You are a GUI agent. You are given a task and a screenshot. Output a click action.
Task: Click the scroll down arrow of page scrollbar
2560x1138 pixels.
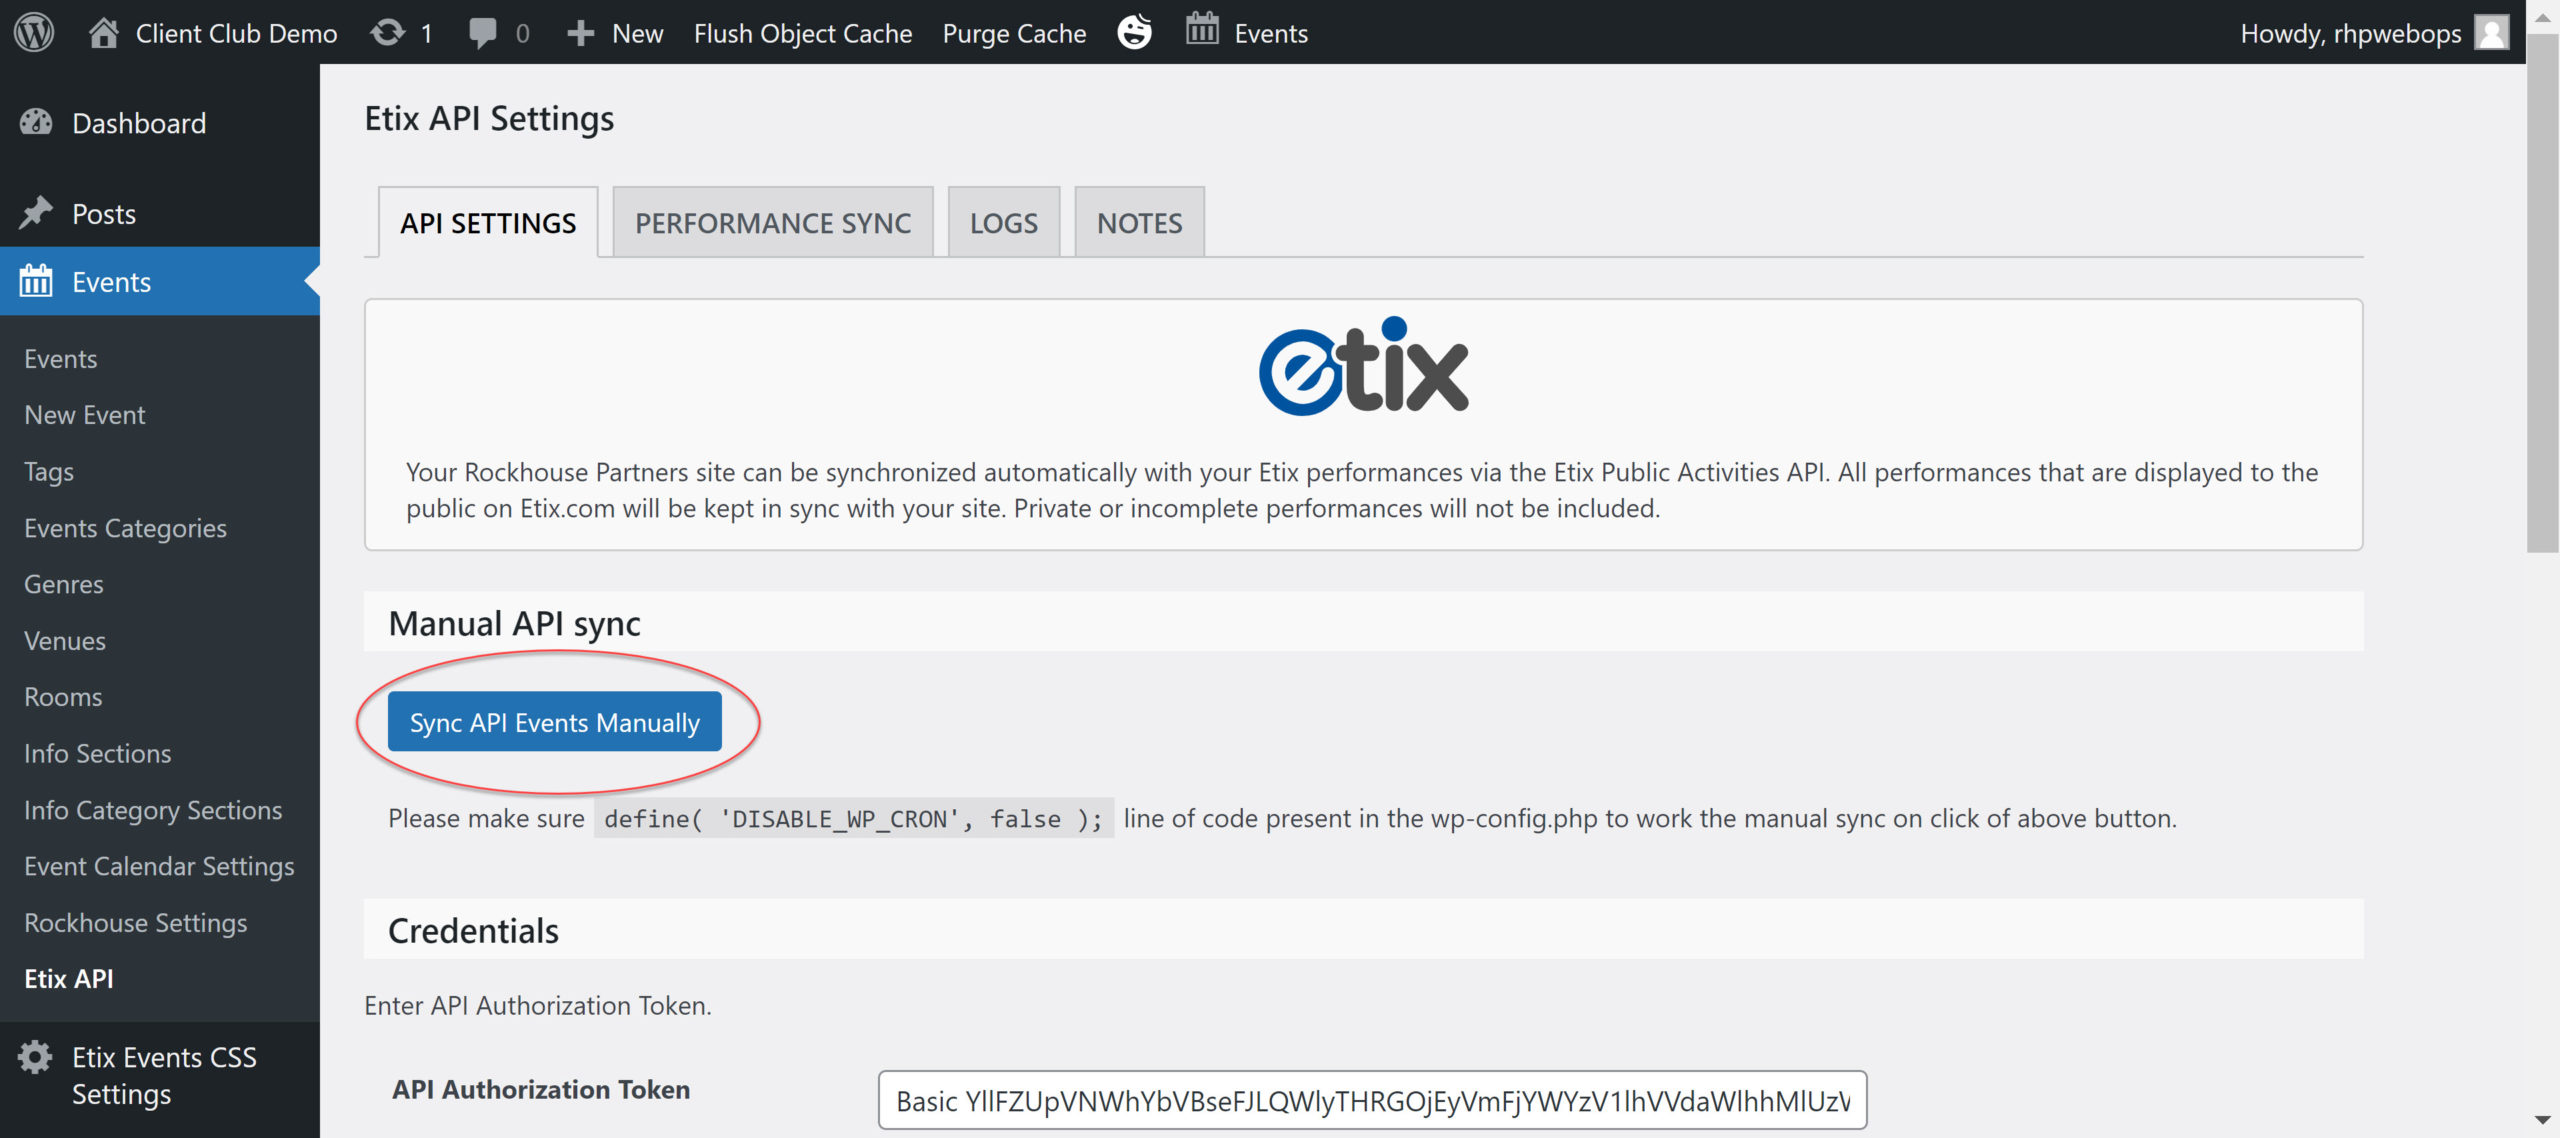pos(2542,1121)
